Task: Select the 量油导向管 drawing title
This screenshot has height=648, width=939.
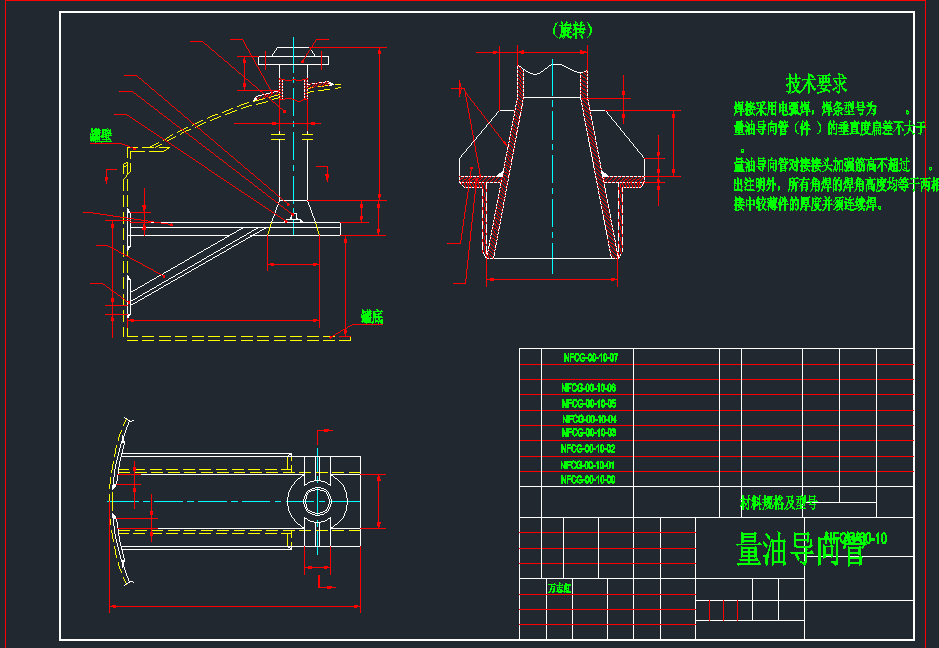Action: coord(800,550)
